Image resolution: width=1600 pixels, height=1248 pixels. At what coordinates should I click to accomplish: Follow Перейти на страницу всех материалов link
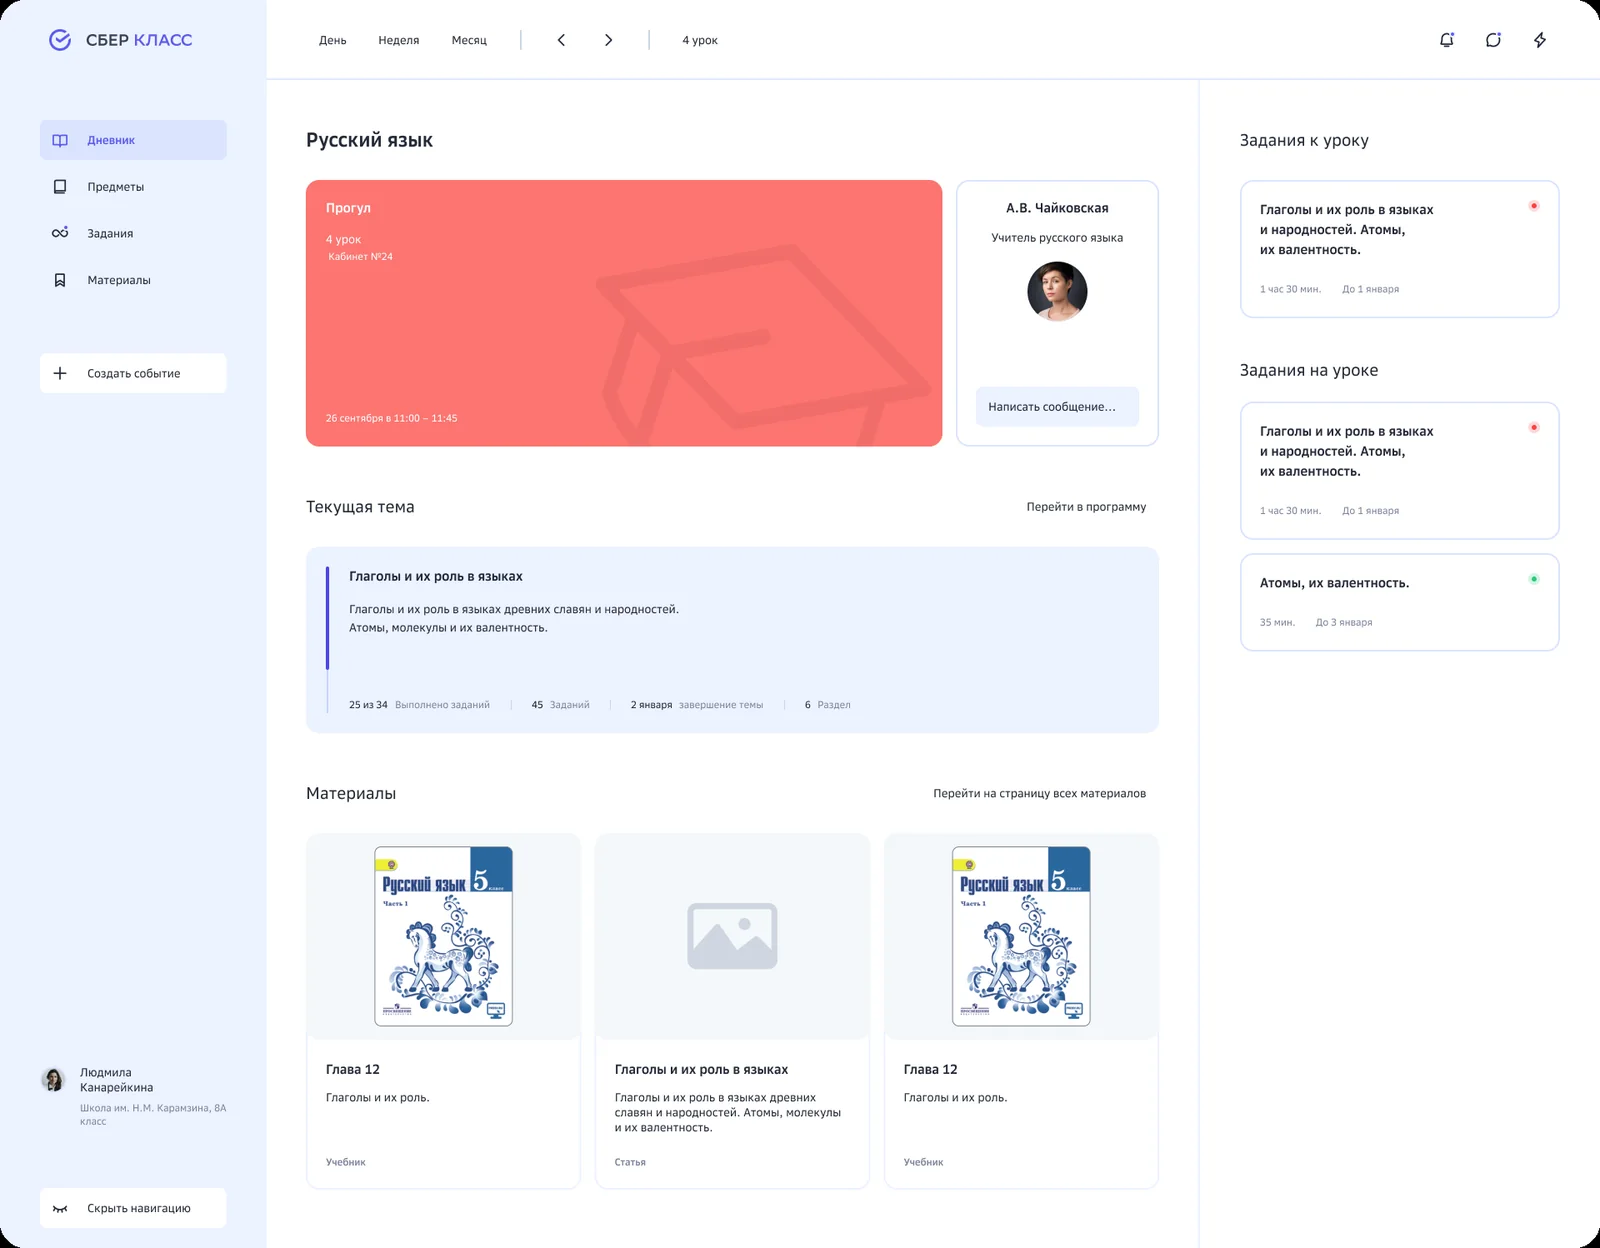(x=1039, y=793)
